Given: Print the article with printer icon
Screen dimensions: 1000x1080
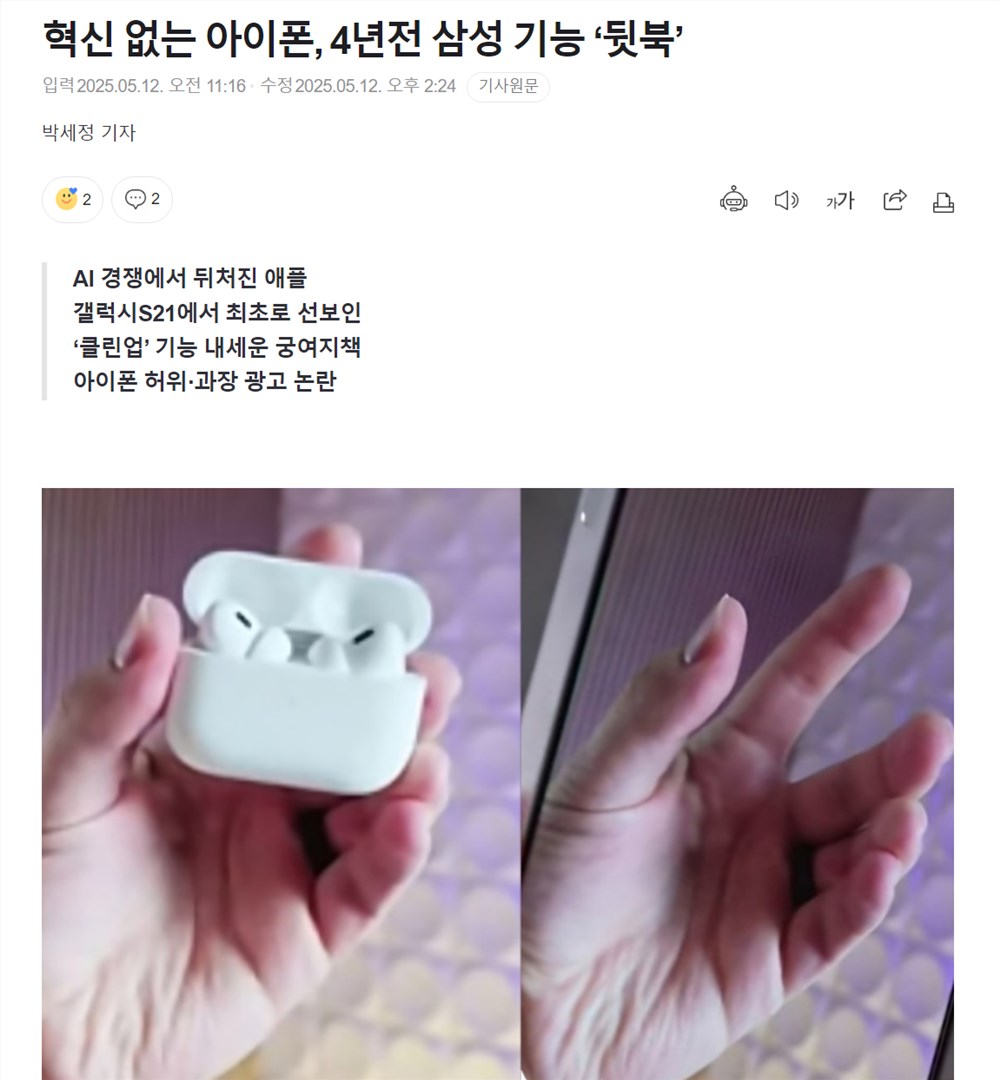Looking at the screenshot, I should [943, 202].
